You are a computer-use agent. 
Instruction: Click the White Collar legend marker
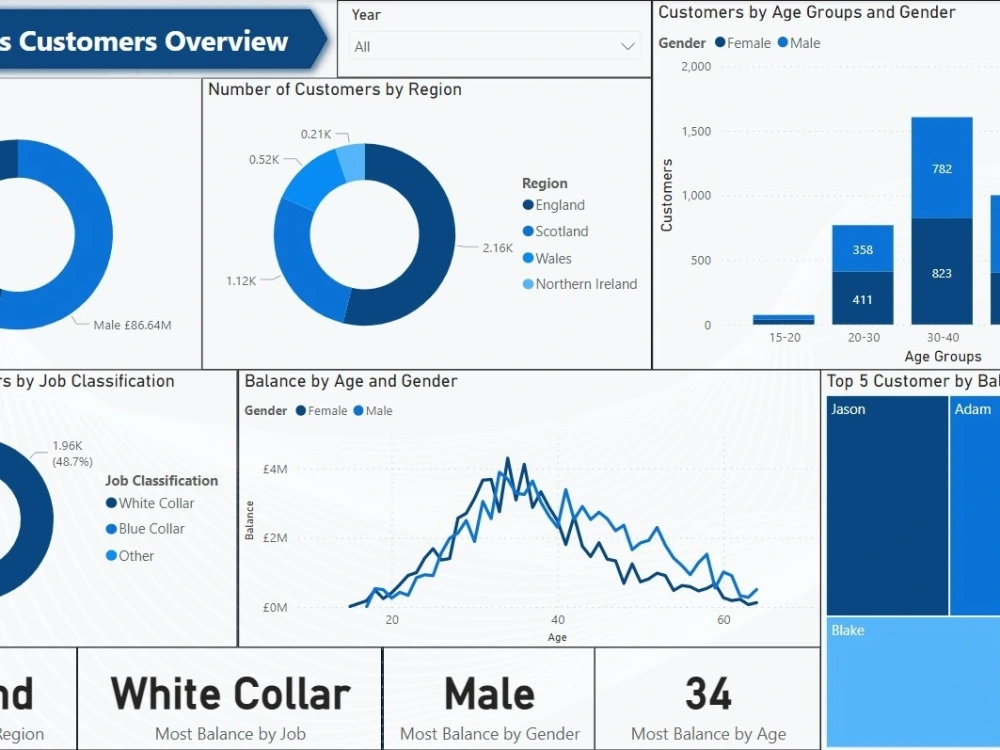pos(110,503)
